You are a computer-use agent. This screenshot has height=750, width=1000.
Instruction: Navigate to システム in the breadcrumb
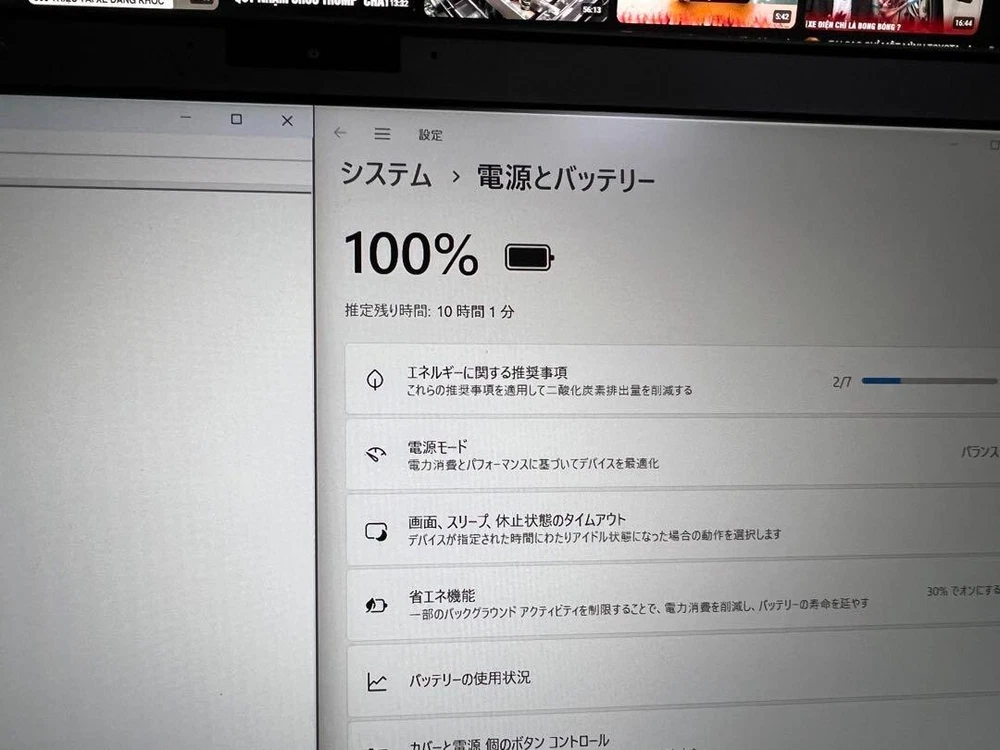click(x=386, y=175)
